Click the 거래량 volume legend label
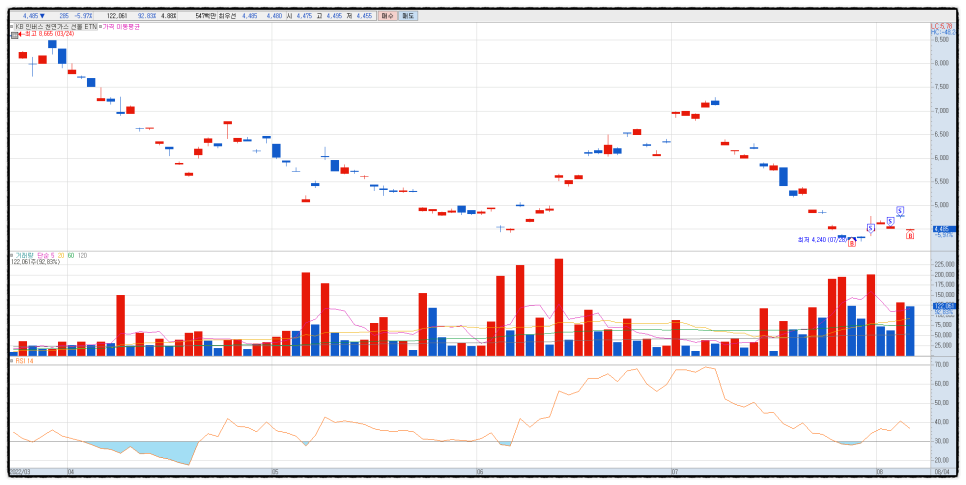Image resolution: width=966 pixels, height=485 pixels. [x=24, y=255]
